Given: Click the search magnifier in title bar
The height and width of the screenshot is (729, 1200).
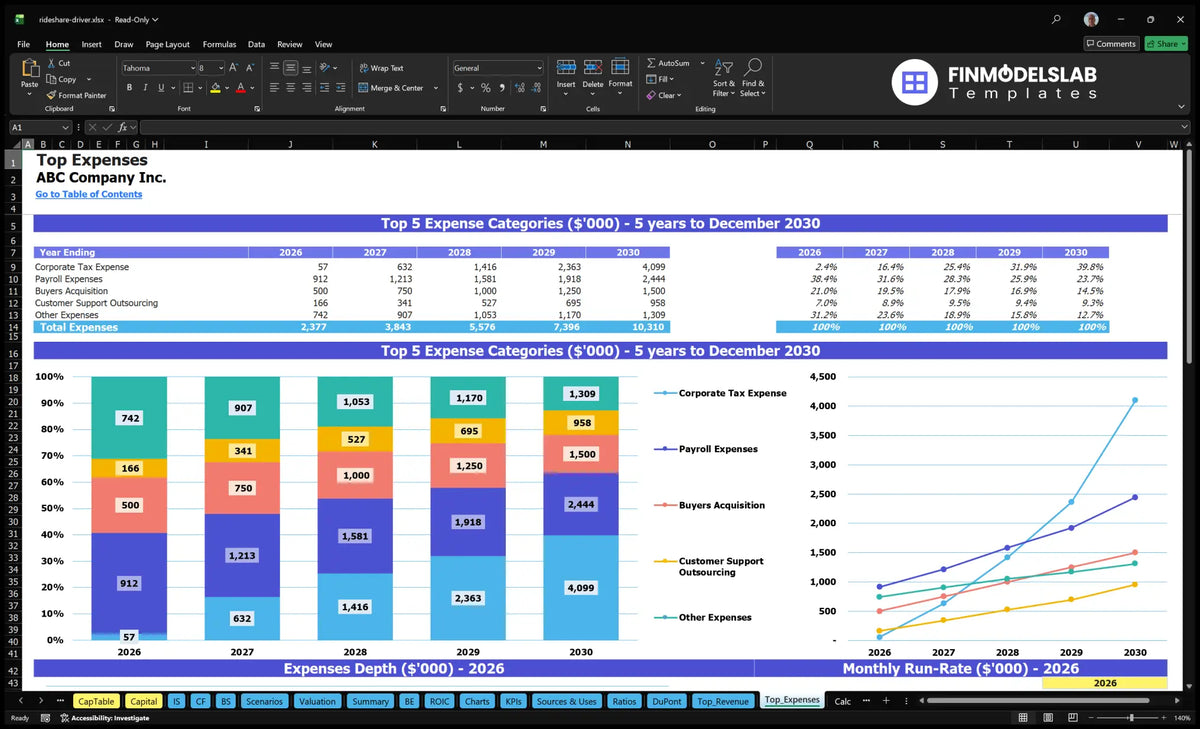Looking at the screenshot, I should pos(1057,19).
